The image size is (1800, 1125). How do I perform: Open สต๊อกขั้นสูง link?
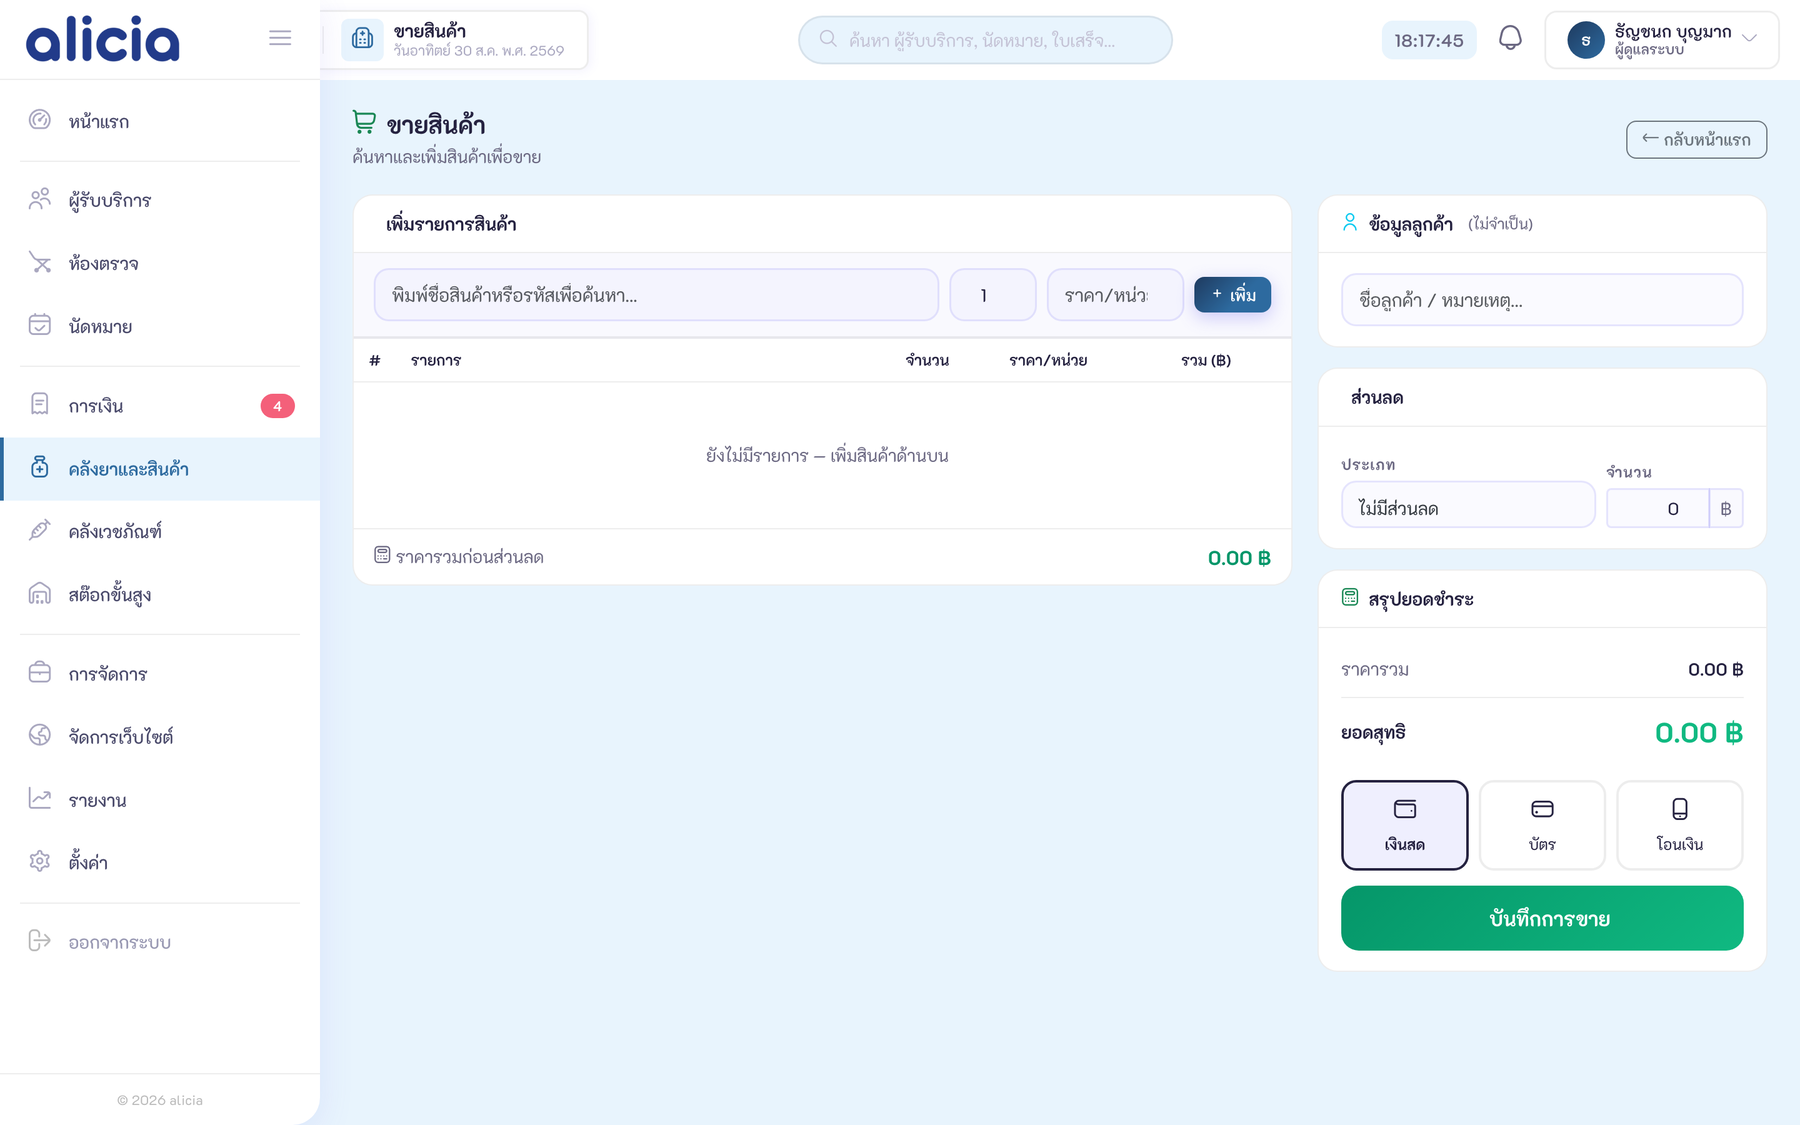[x=160, y=595]
